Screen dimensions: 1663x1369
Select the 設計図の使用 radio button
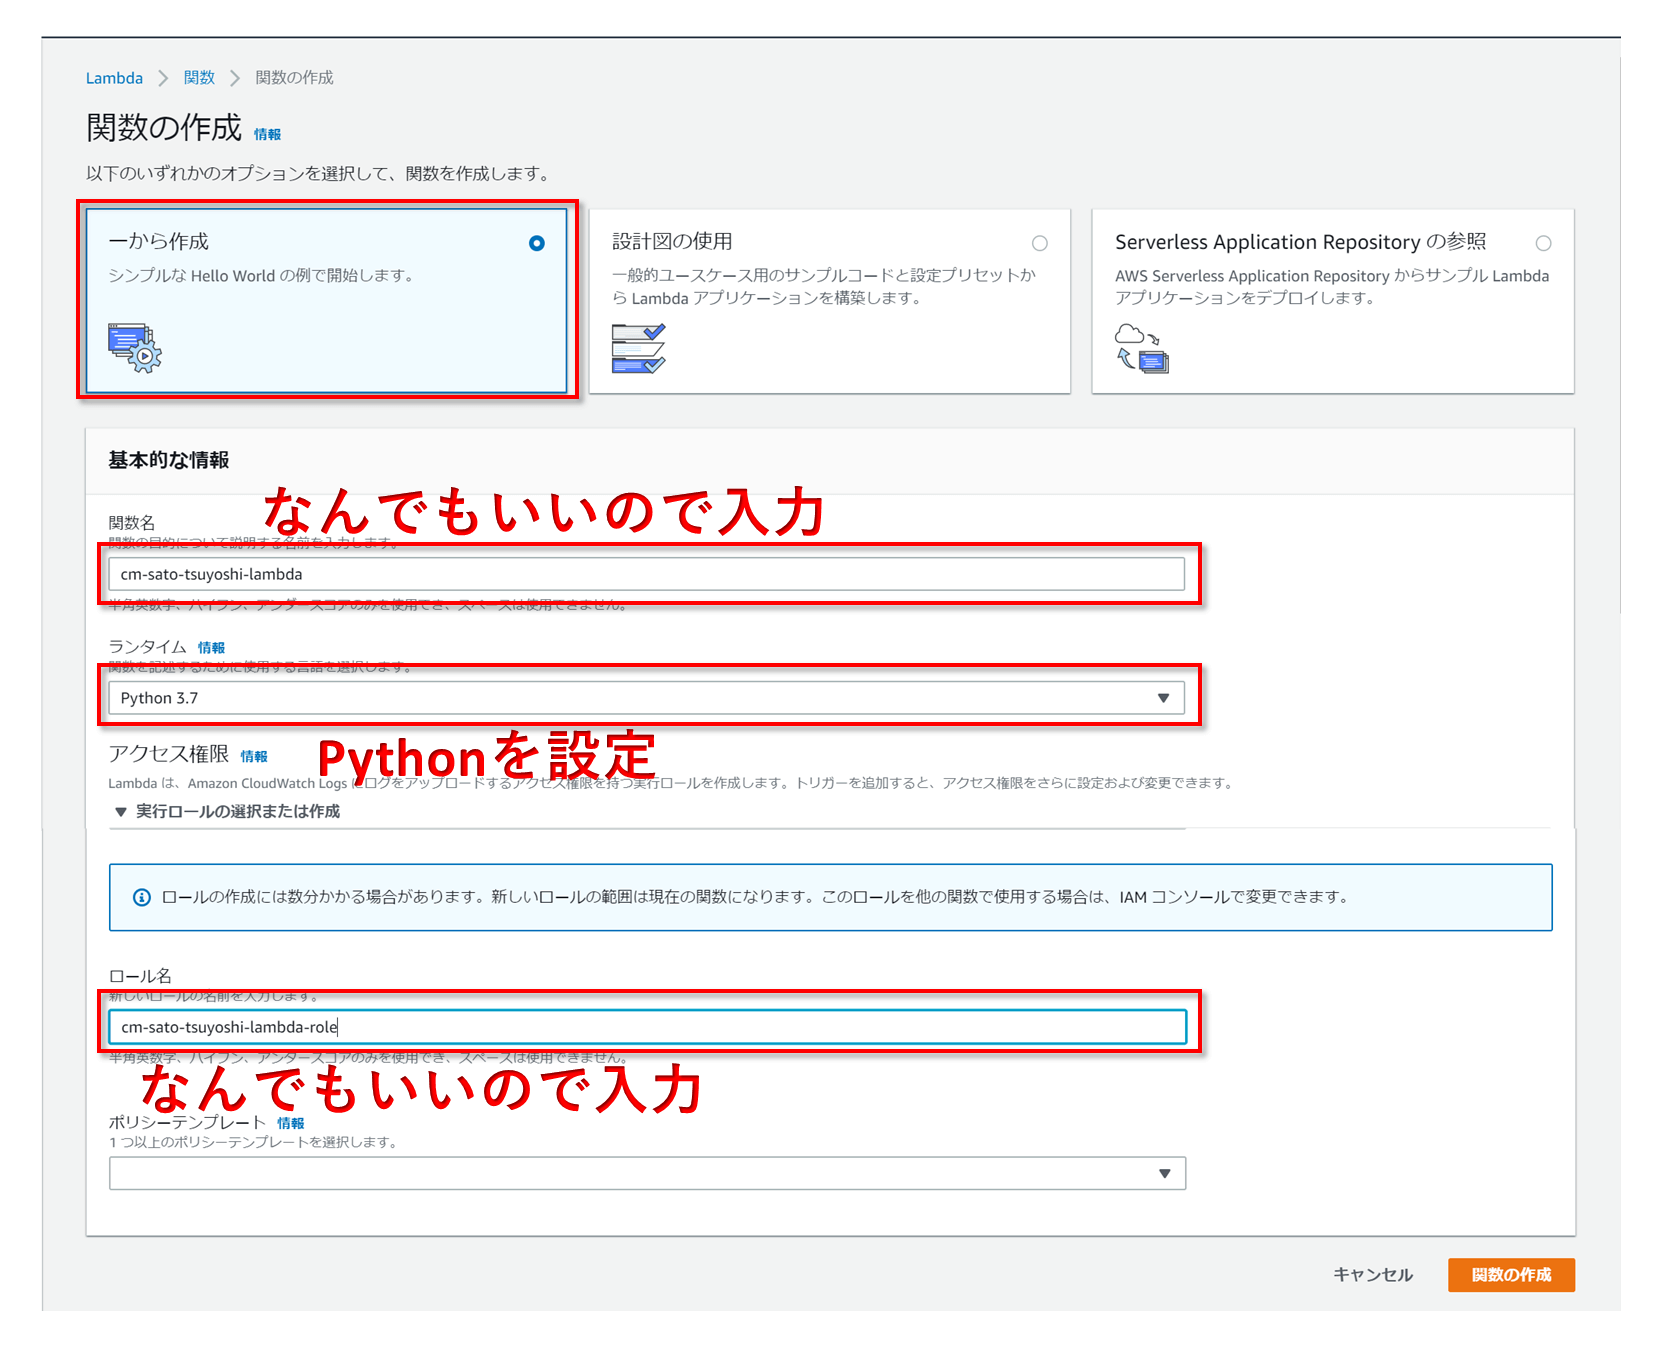coord(1040,242)
